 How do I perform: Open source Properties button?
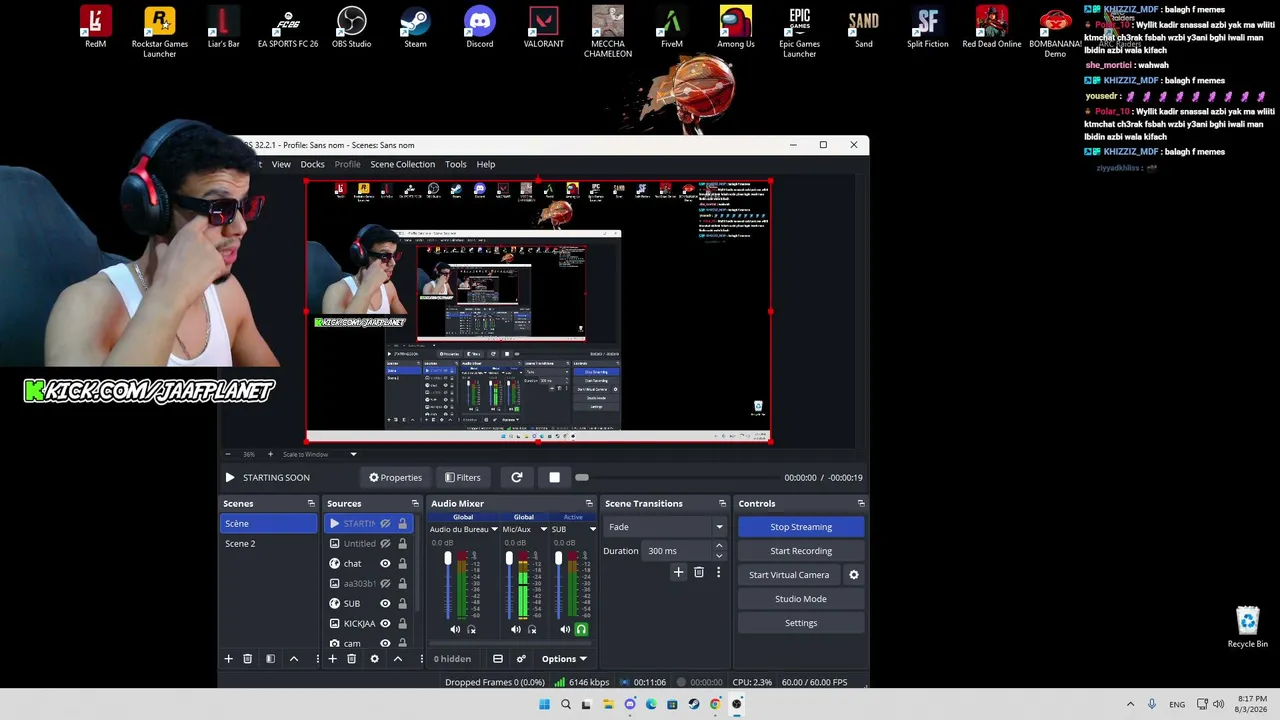396,477
